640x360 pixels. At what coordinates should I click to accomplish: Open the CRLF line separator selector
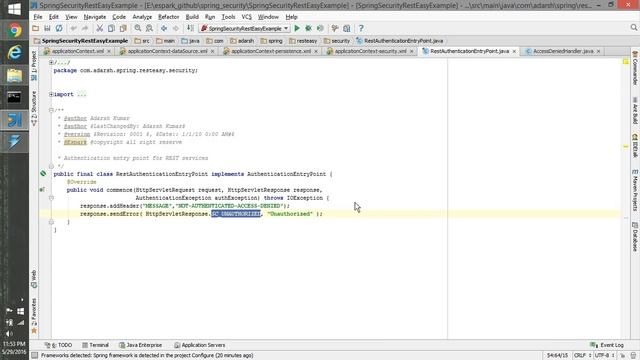click(x=582, y=356)
